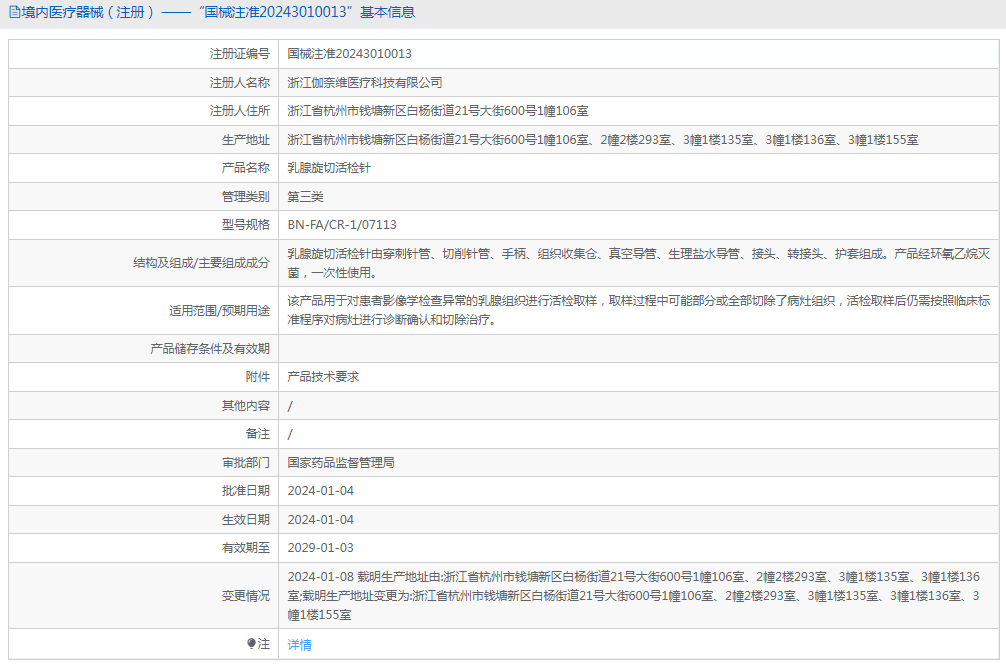This screenshot has height=666, width=1006.
Task: Click the 型号规格 label
Action: tap(246, 225)
